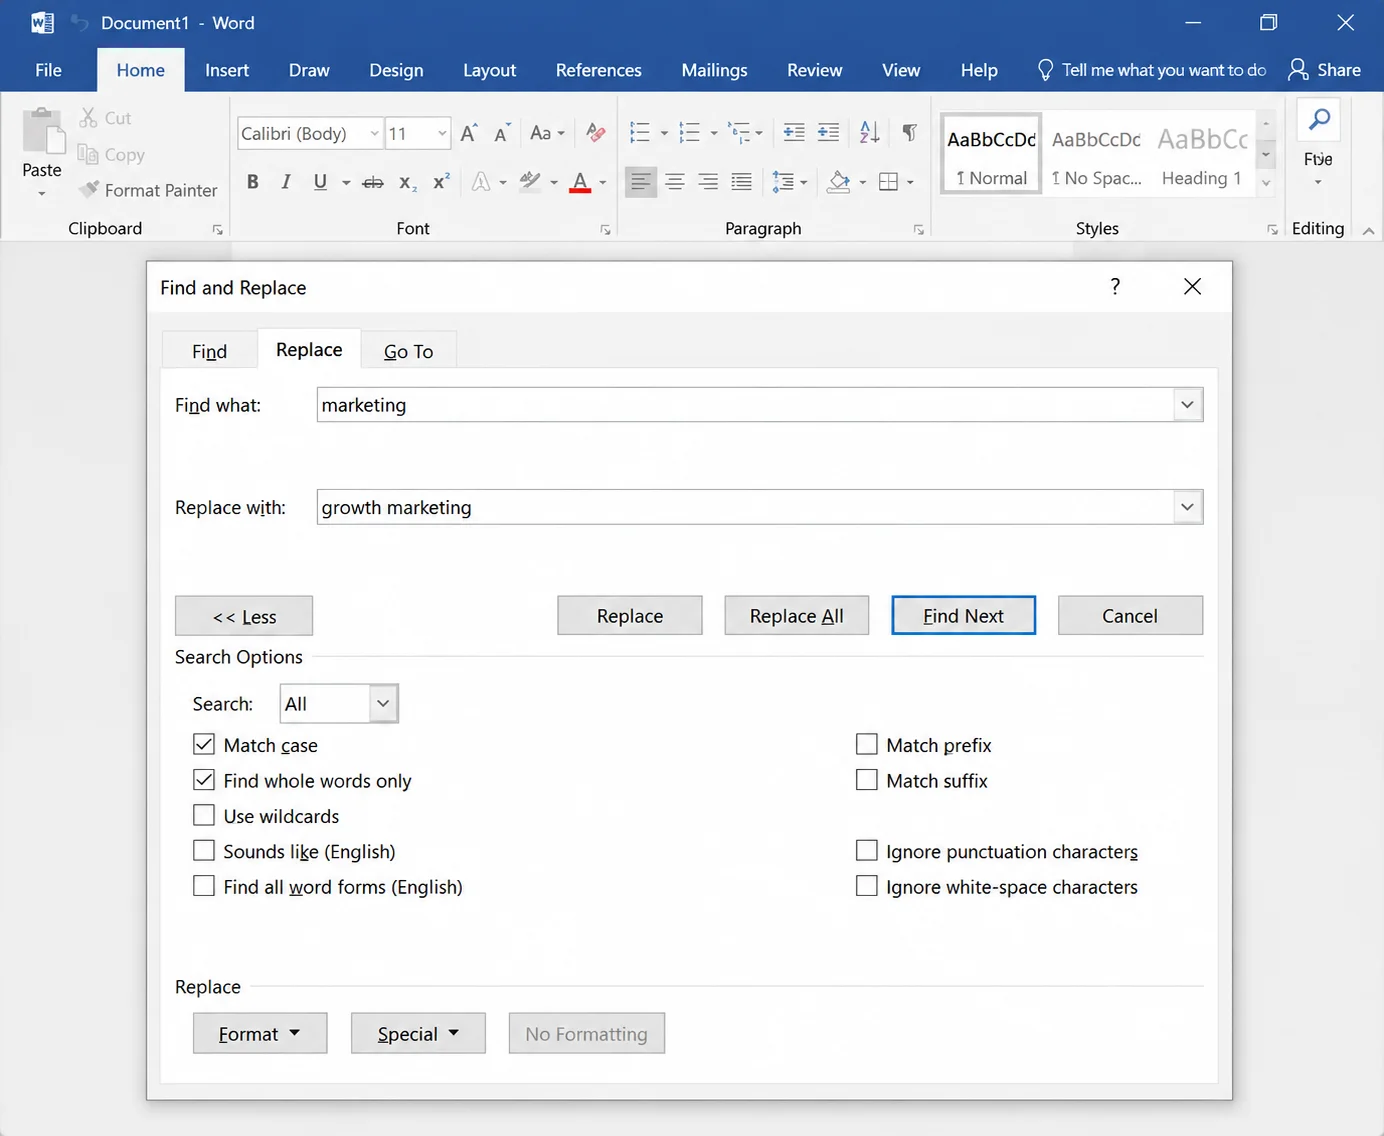Switch to the Find tab in dialog
1384x1136 pixels.
209,351
